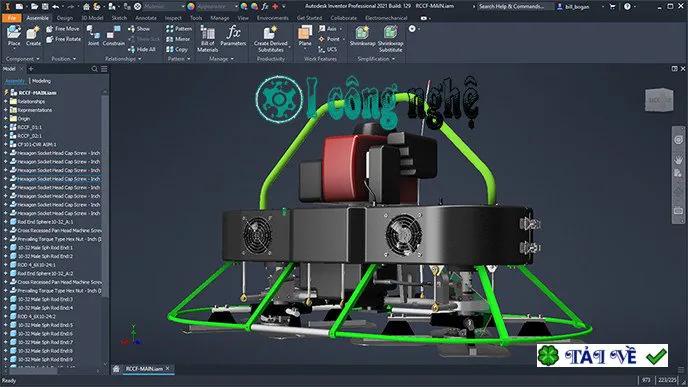Click the shopping cart icon
This screenshot has width=688, height=387.
coord(613,7)
